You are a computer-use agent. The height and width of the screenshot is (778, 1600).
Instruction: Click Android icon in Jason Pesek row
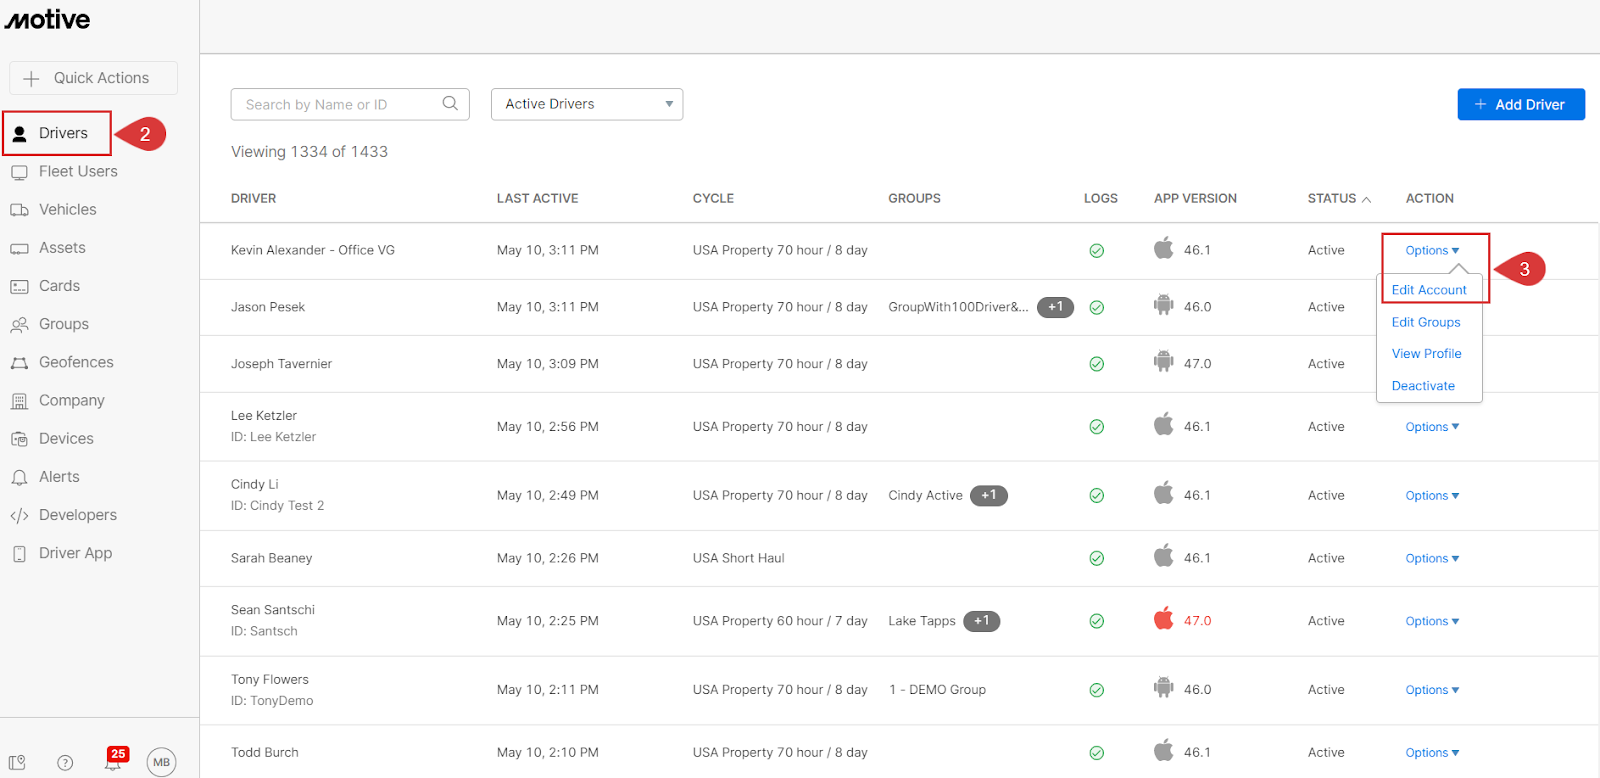pyautogui.click(x=1163, y=305)
